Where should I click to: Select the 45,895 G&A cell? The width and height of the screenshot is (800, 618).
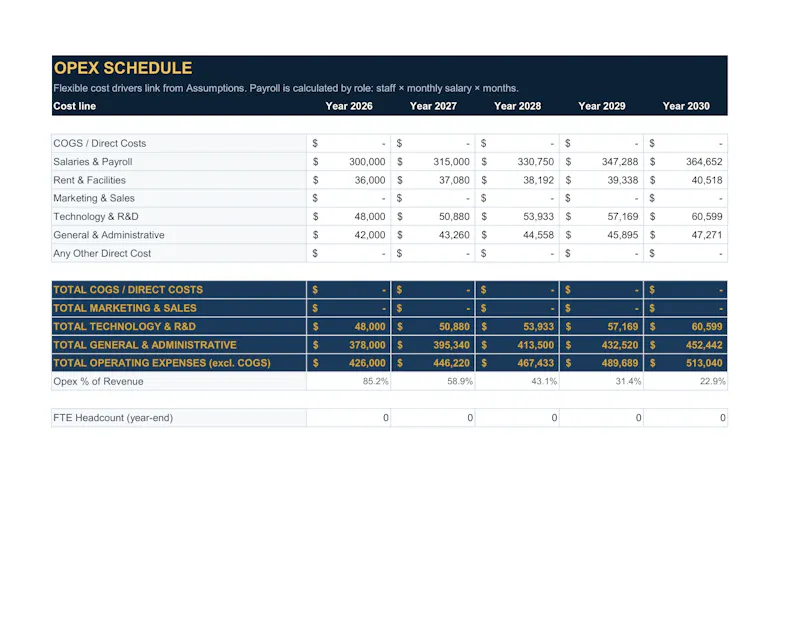(x=601, y=235)
